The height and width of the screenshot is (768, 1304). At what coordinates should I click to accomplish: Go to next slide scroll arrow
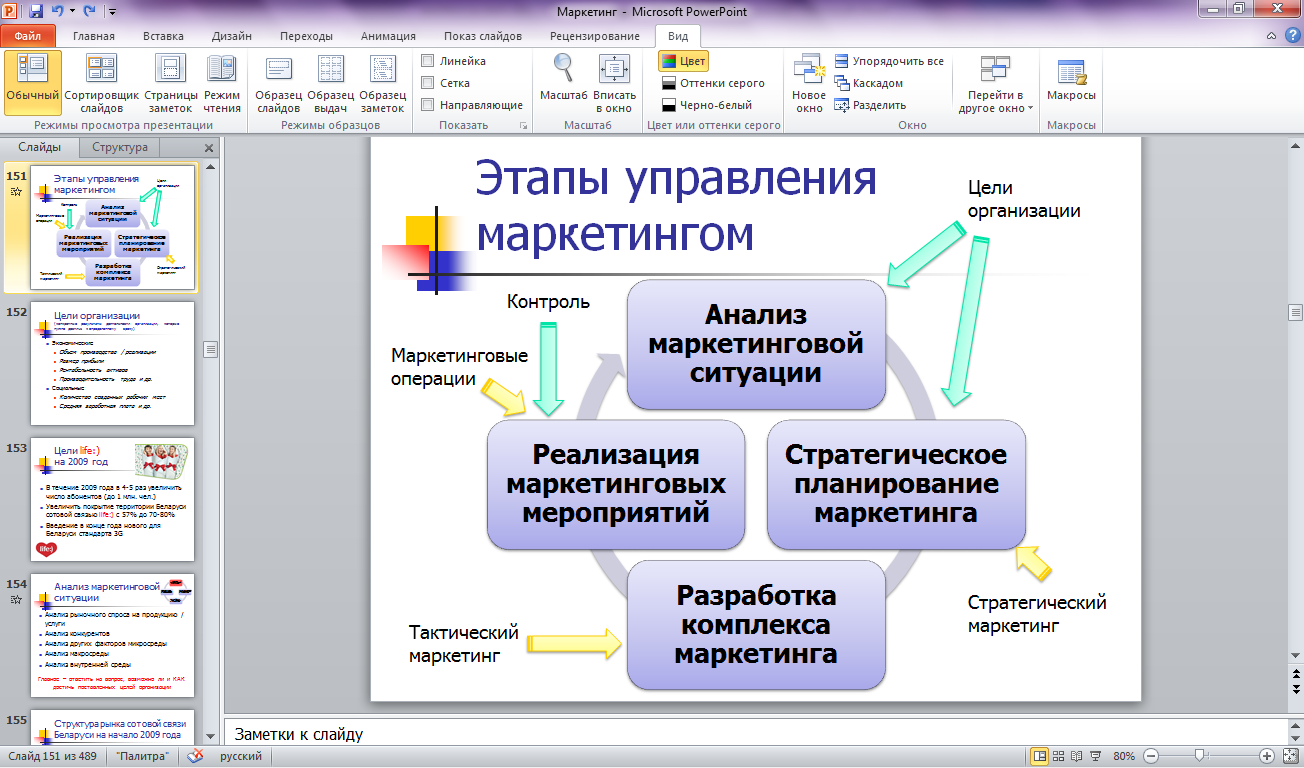(1294, 691)
